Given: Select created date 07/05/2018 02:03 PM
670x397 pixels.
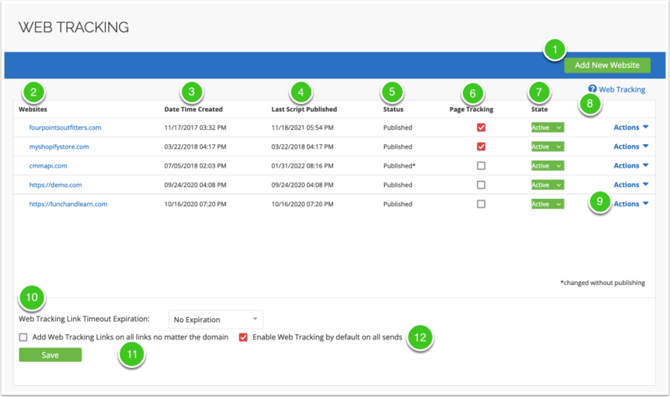Looking at the screenshot, I should pyautogui.click(x=195, y=166).
